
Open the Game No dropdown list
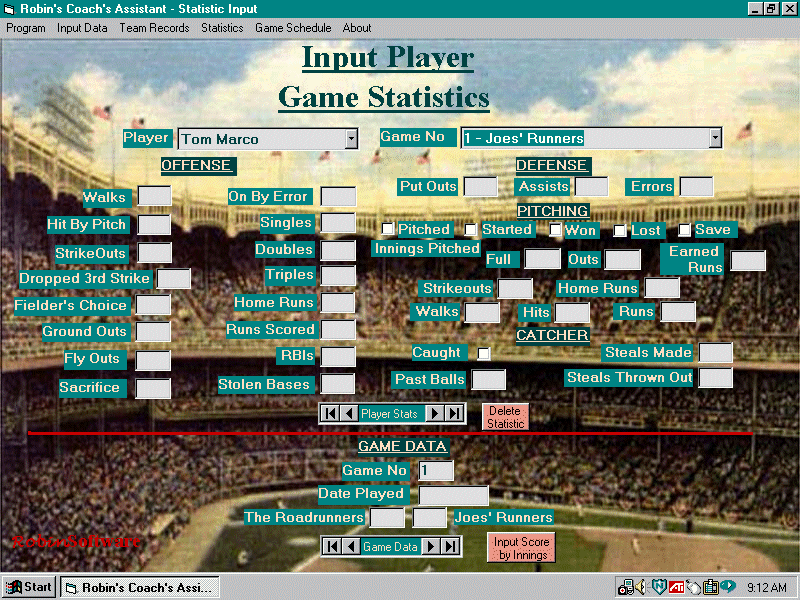click(x=714, y=138)
